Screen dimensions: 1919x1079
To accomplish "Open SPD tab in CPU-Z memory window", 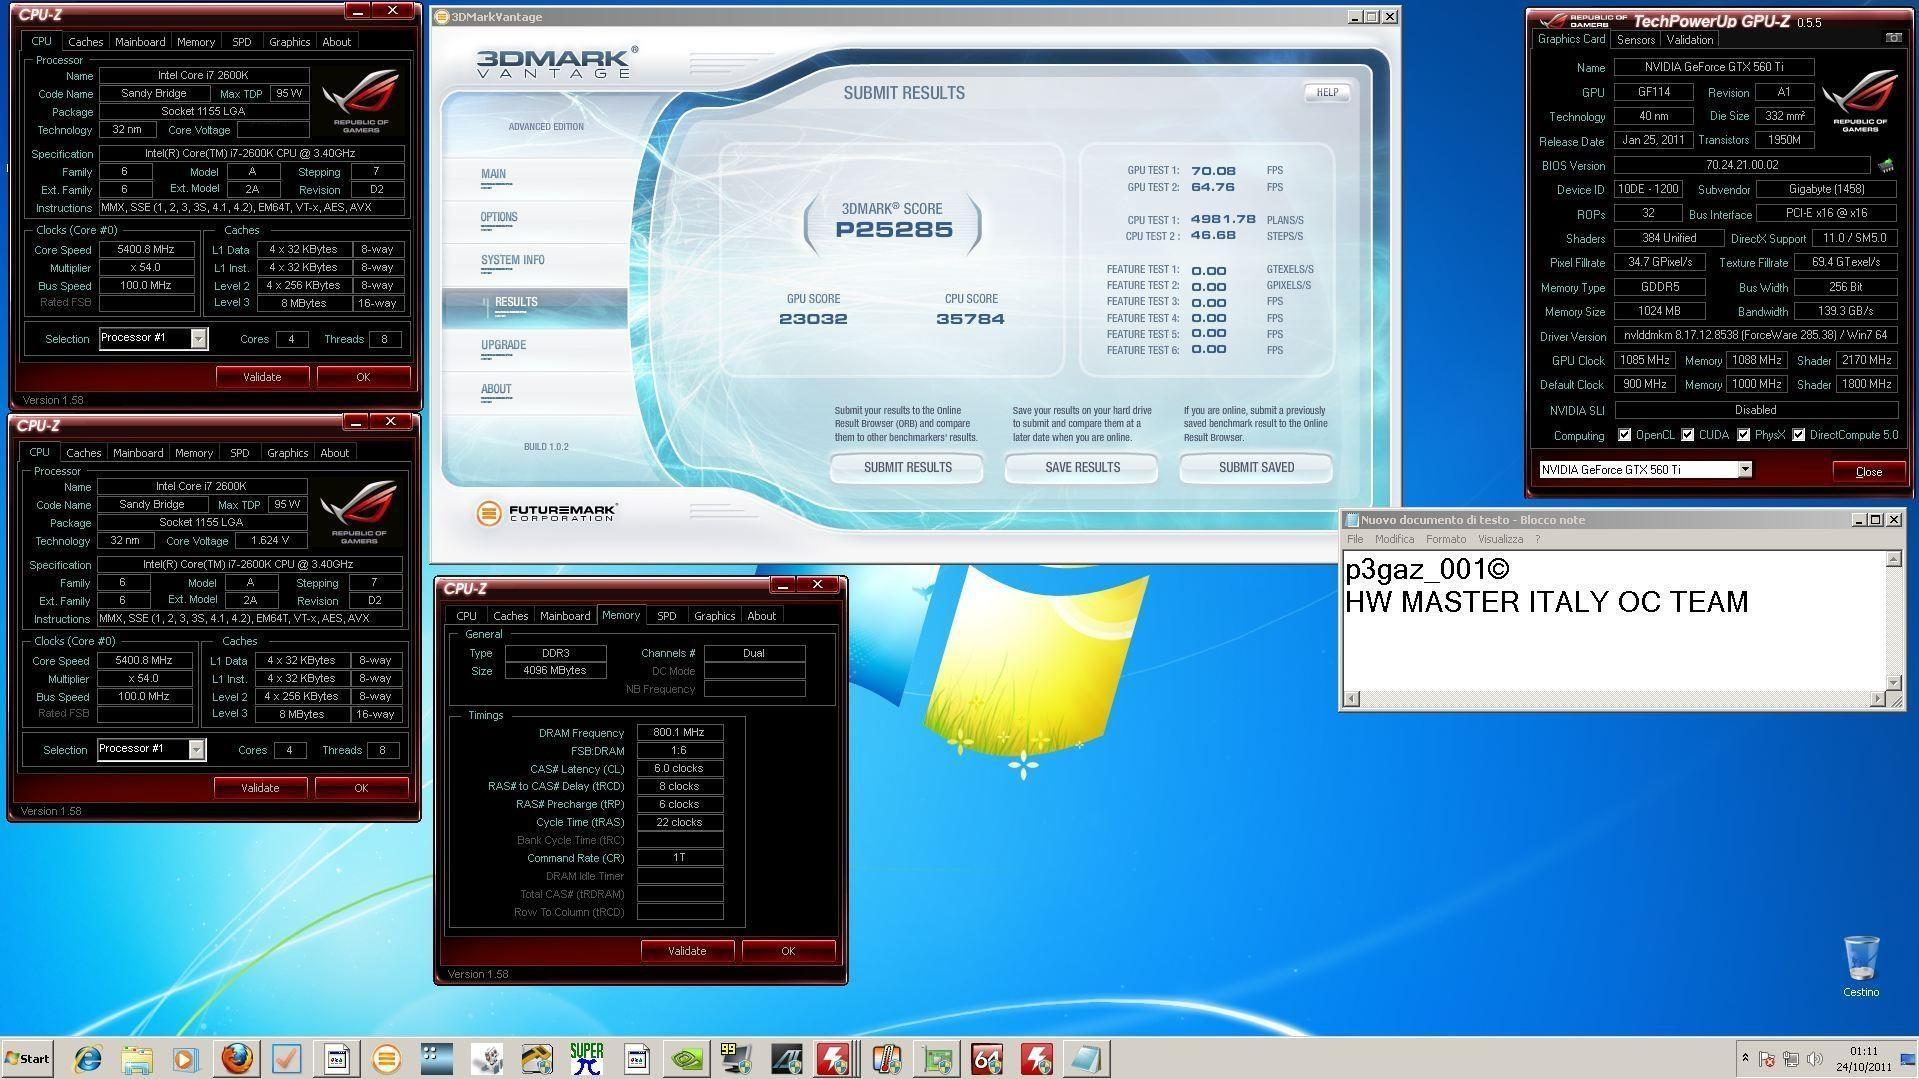I will (x=667, y=616).
